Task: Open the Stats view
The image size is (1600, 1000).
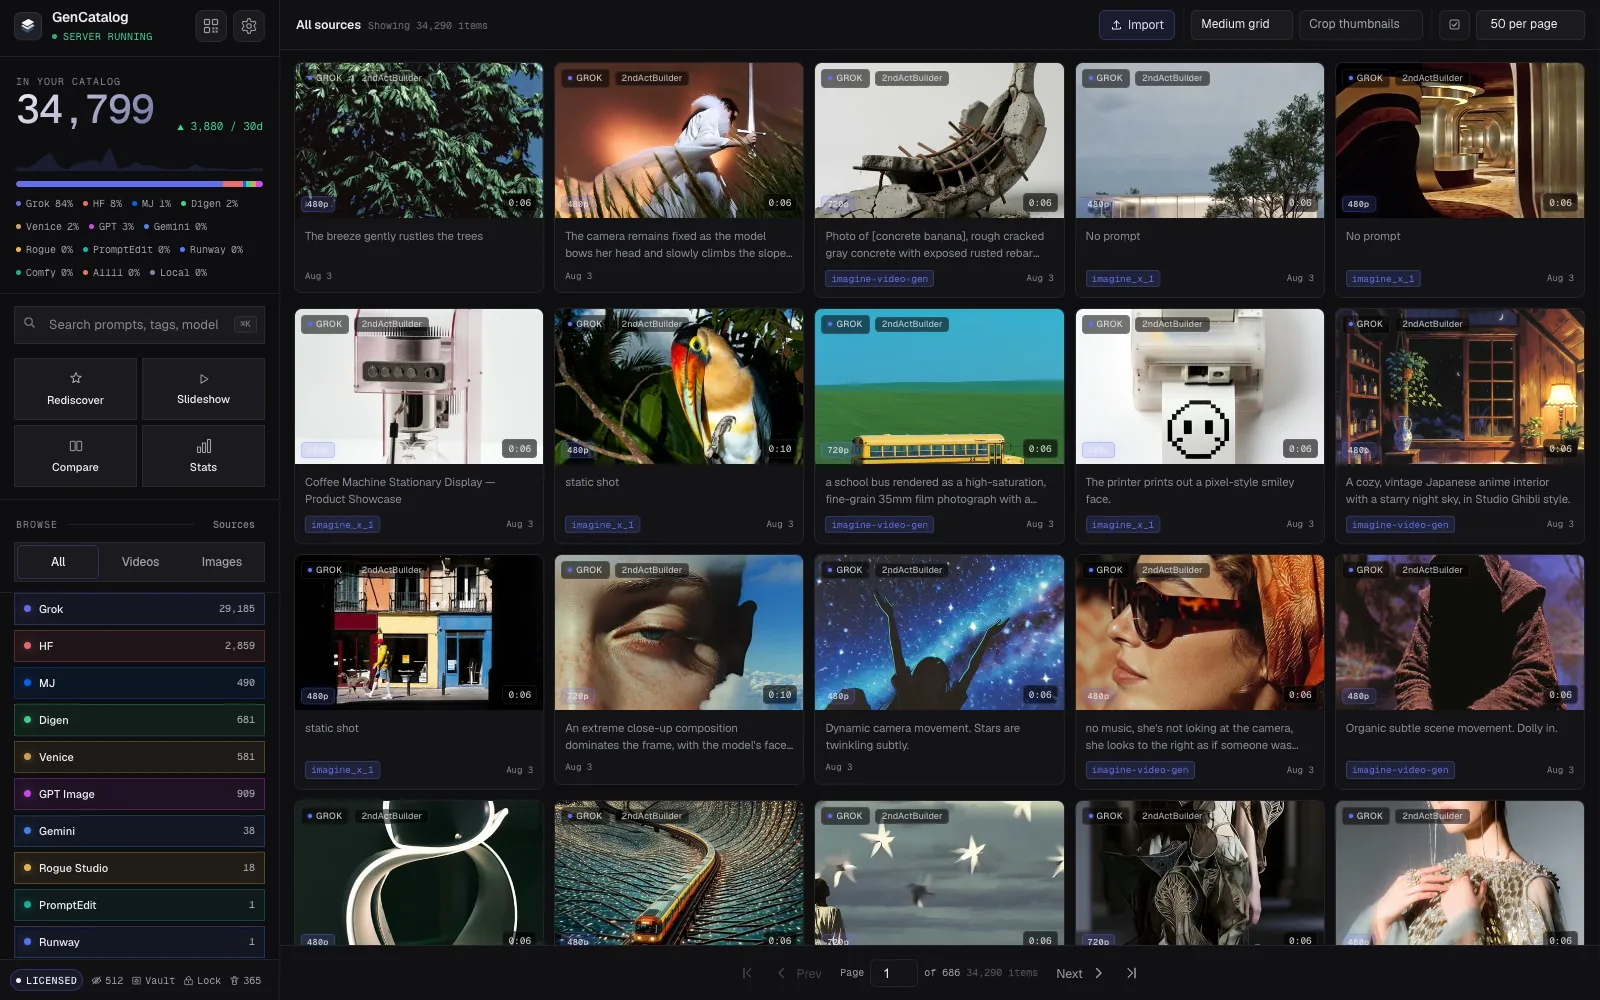Action: (x=204, y=456)
